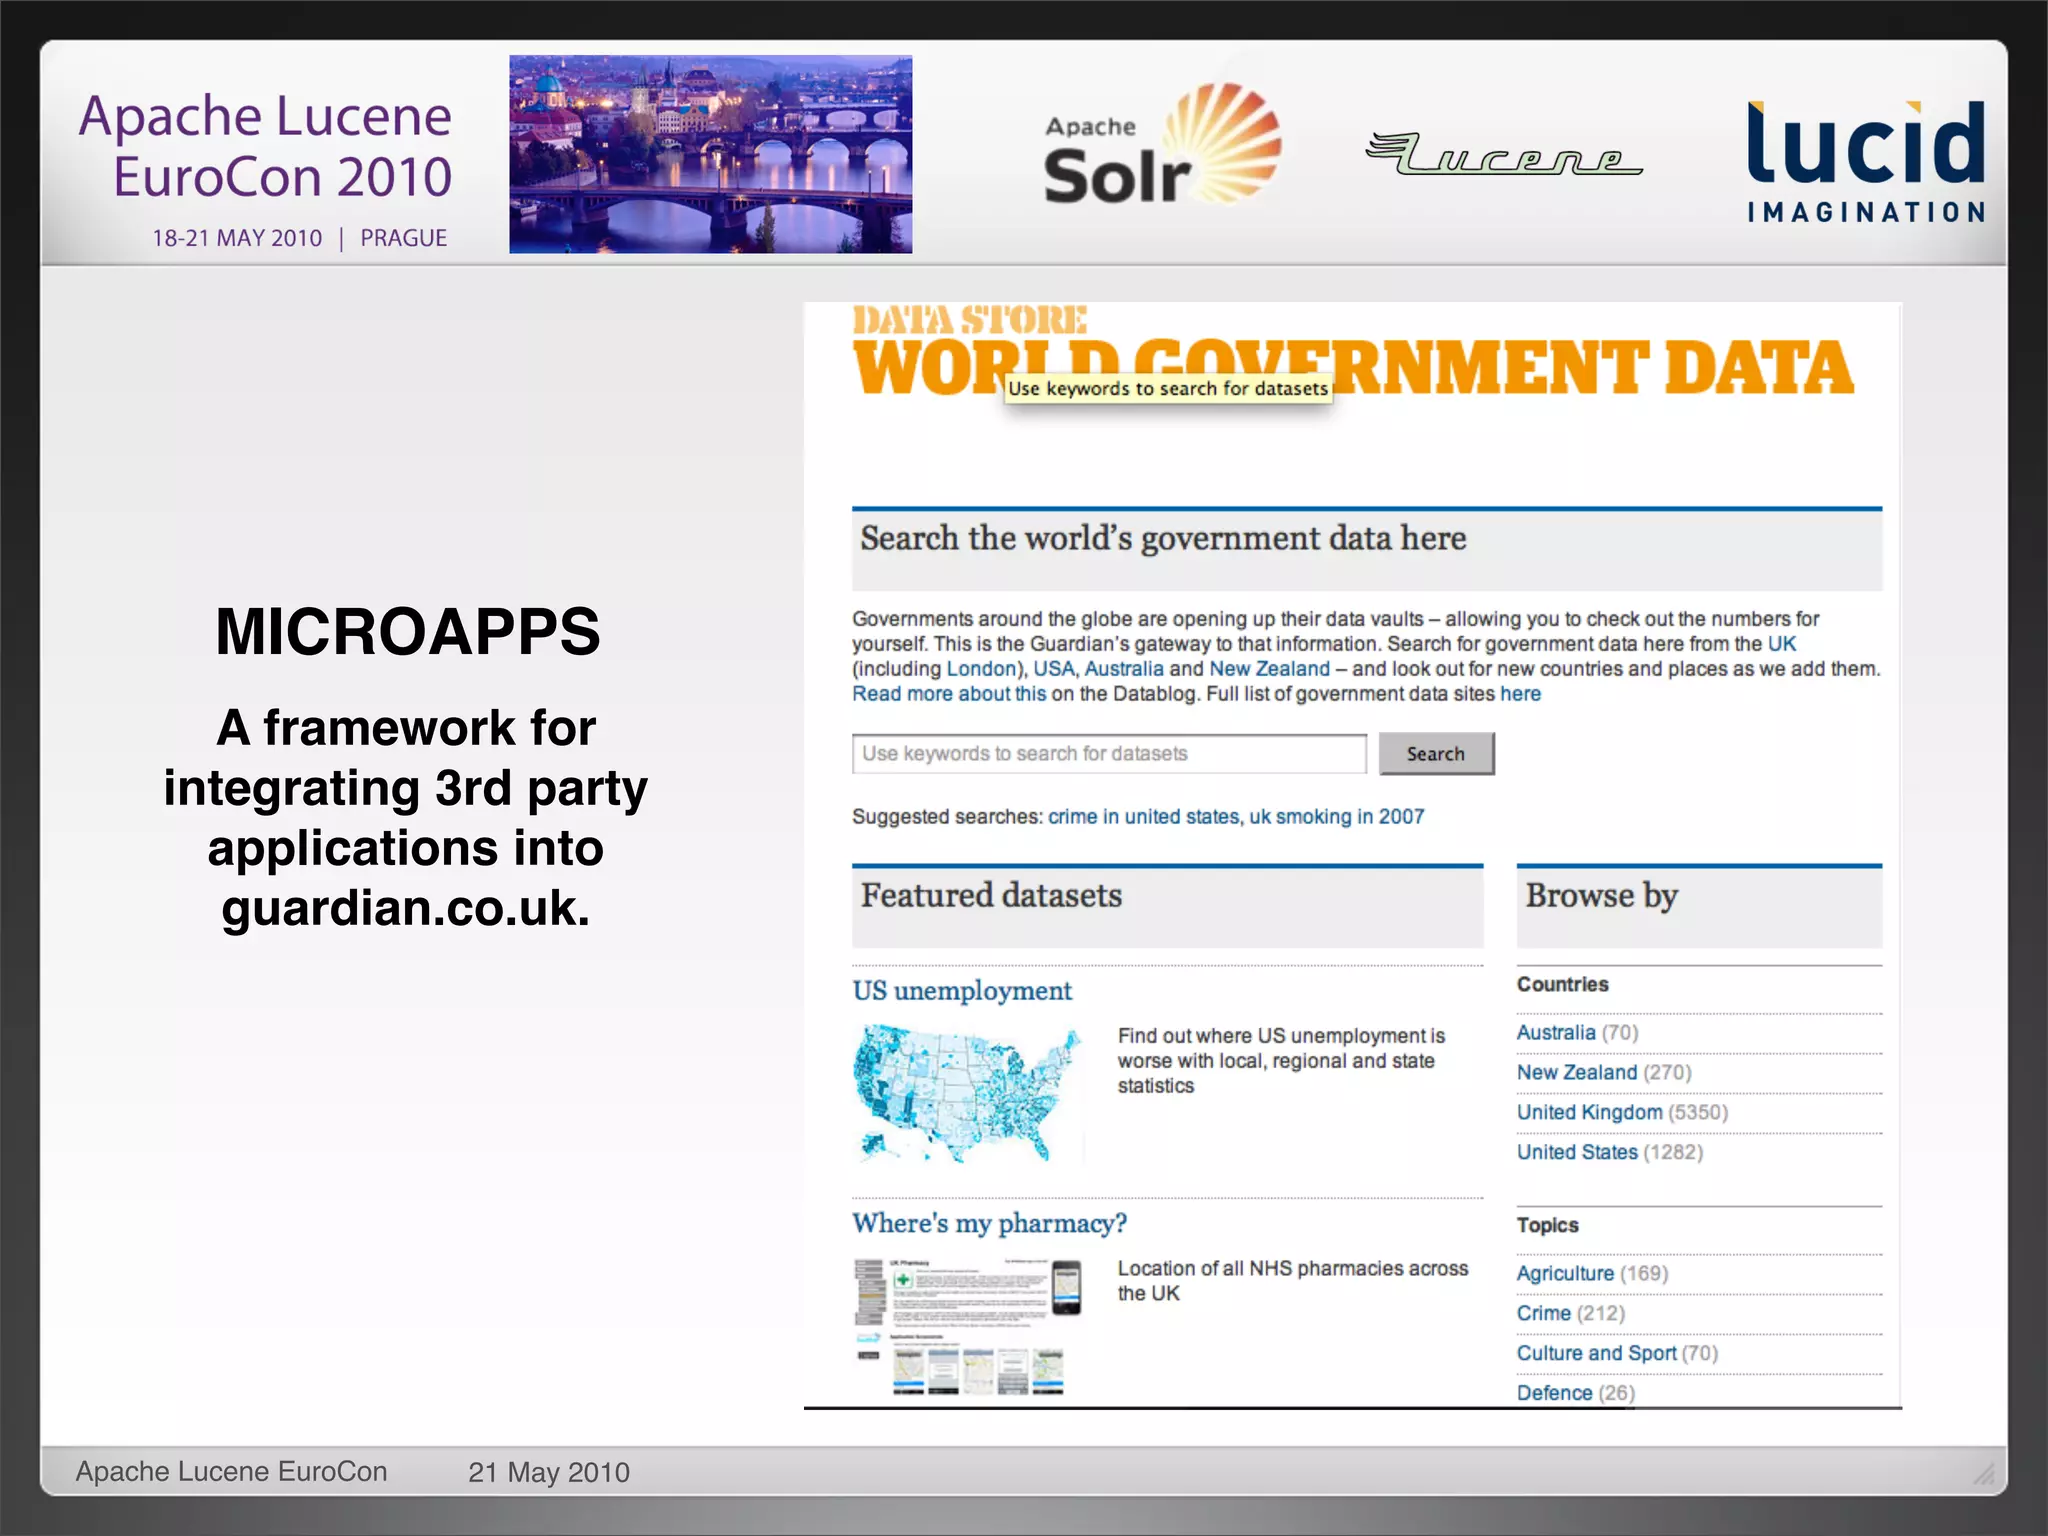Viewport: 2048px width, 1536px height.
Task: Click the pharmacy dataset screenshot thumbnail
Action: tap(967, 1326)
